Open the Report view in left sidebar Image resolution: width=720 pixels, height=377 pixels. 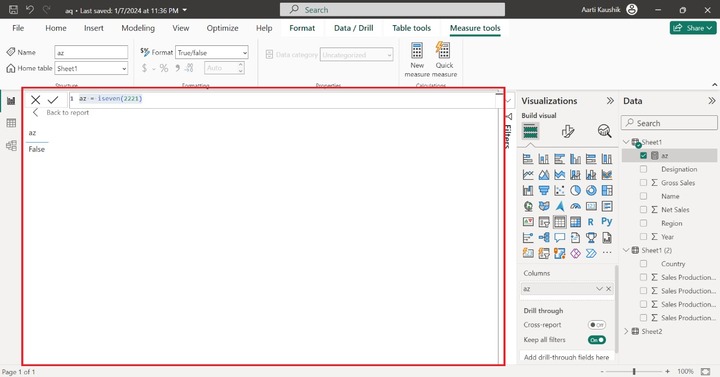(x=11, y=101)
